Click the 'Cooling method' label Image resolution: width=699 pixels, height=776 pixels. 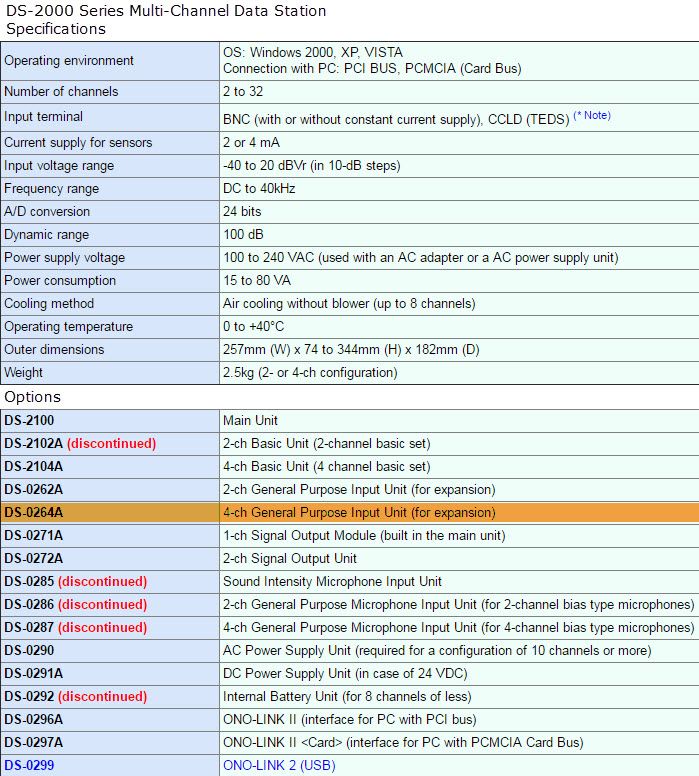click(x=49, y=303)
